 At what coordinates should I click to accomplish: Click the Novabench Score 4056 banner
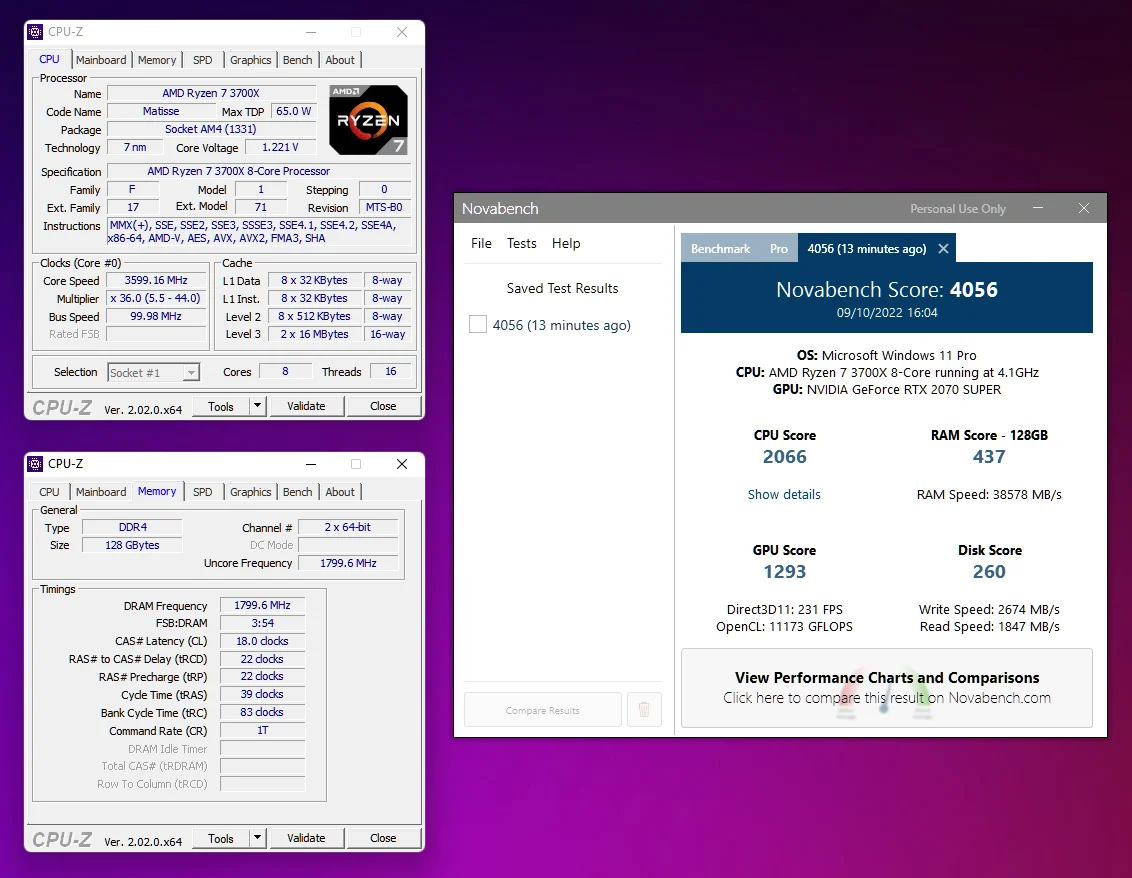coord(887,297)
